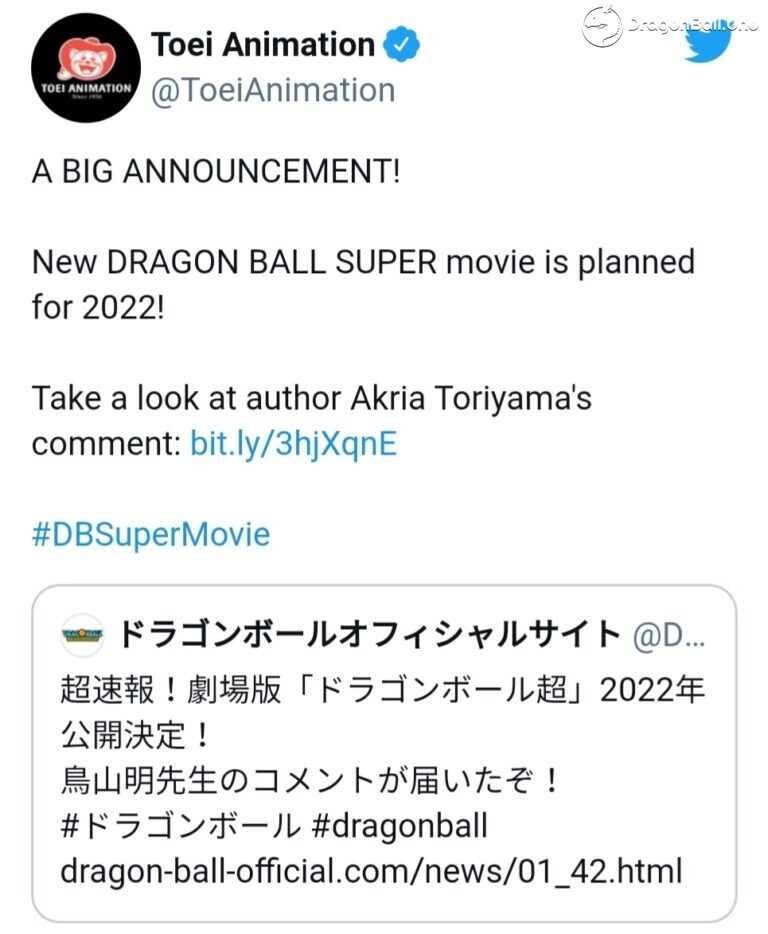Open the quoted ドラゴンボールオフィシャルサイト account name
The image size is (768, 934).
(370, 634)
